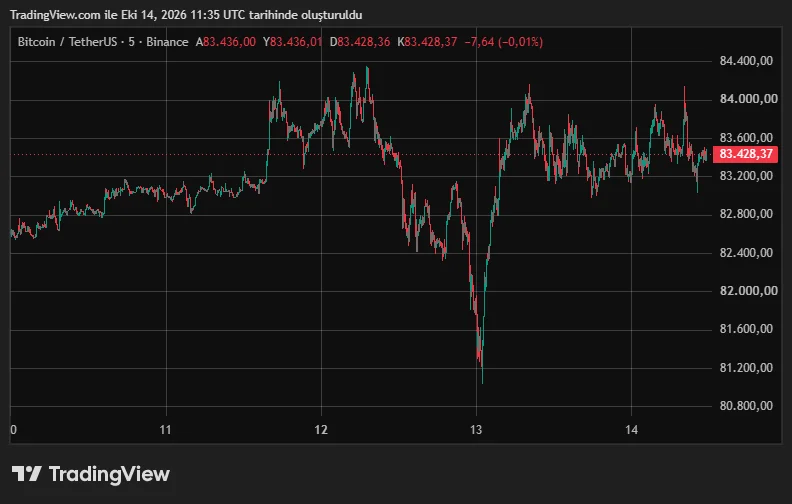
Task: Click date label 13 on time axis
Action: pos(476,430)
